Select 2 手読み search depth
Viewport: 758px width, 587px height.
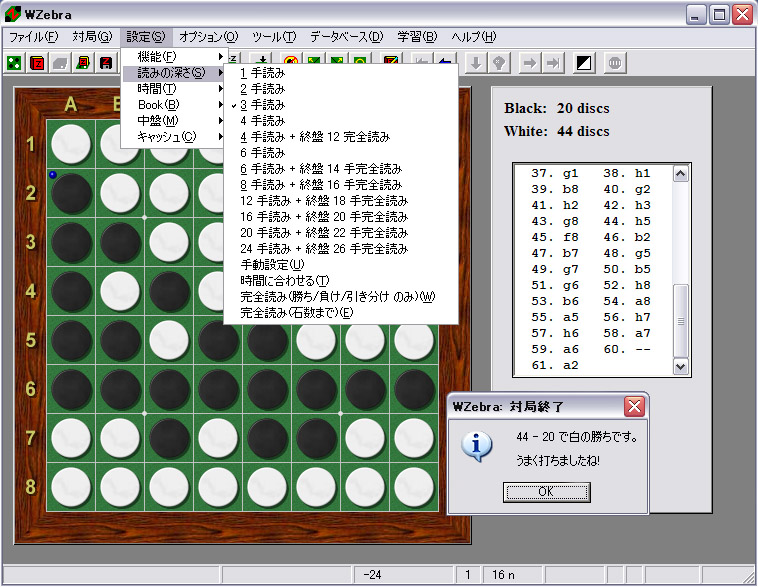[x=341, y=89]
